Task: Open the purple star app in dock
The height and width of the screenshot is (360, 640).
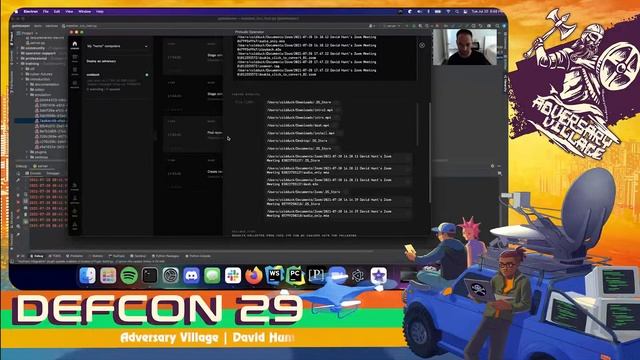Action: coord(378,276)
